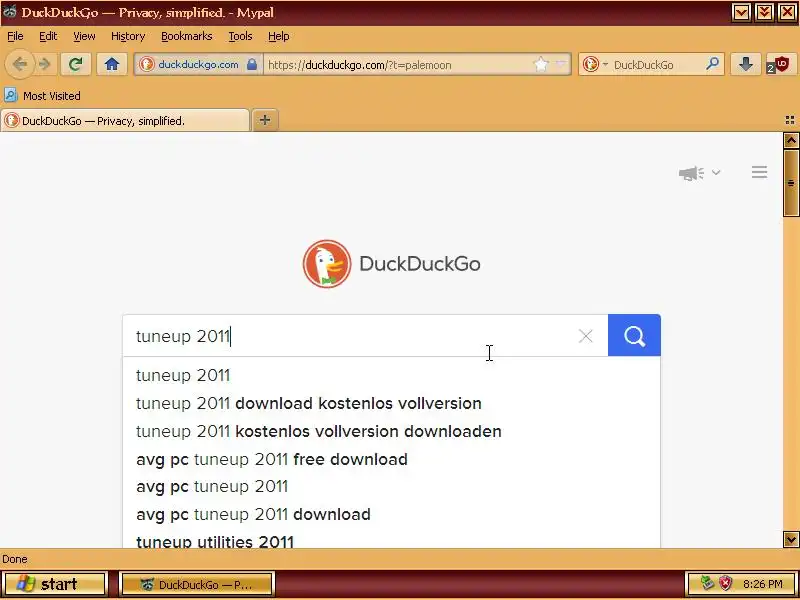Open the Most Visited bookmarks folder
The image size is (800, 600).
pos(42,95)
